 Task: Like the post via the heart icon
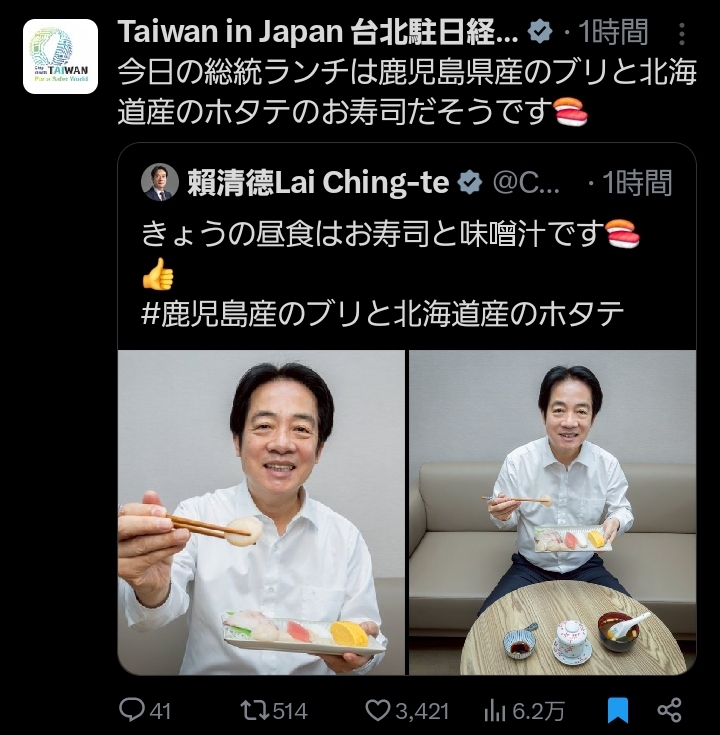coord(378,710)
